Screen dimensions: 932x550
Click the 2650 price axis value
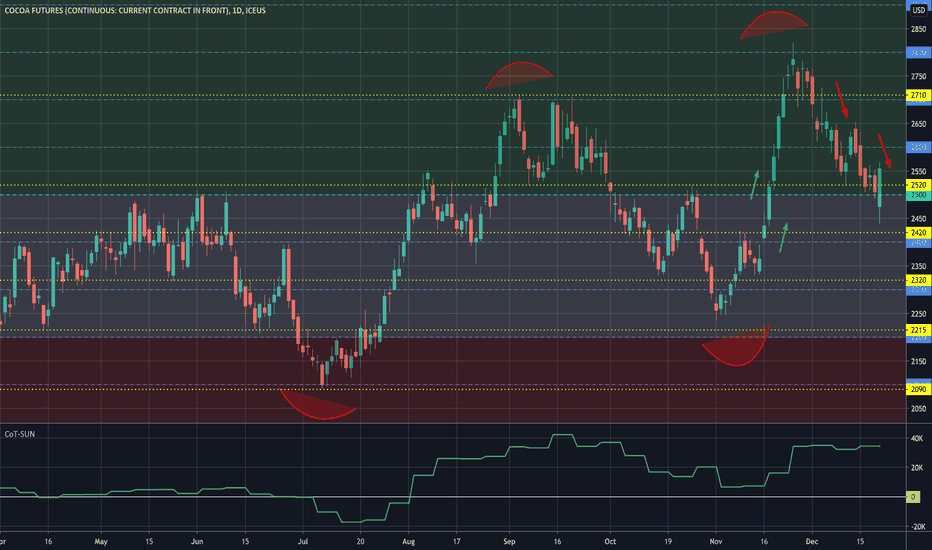point(918,124)
